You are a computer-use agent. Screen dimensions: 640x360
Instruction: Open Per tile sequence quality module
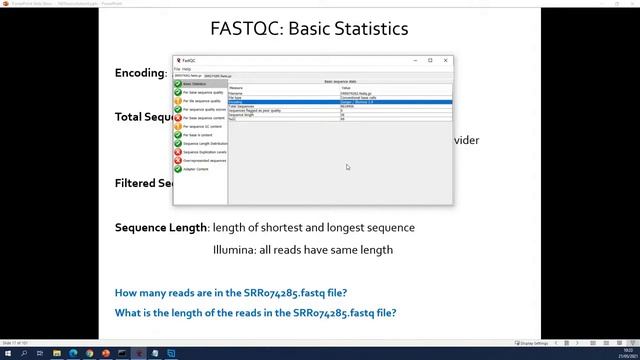point(200,101)
